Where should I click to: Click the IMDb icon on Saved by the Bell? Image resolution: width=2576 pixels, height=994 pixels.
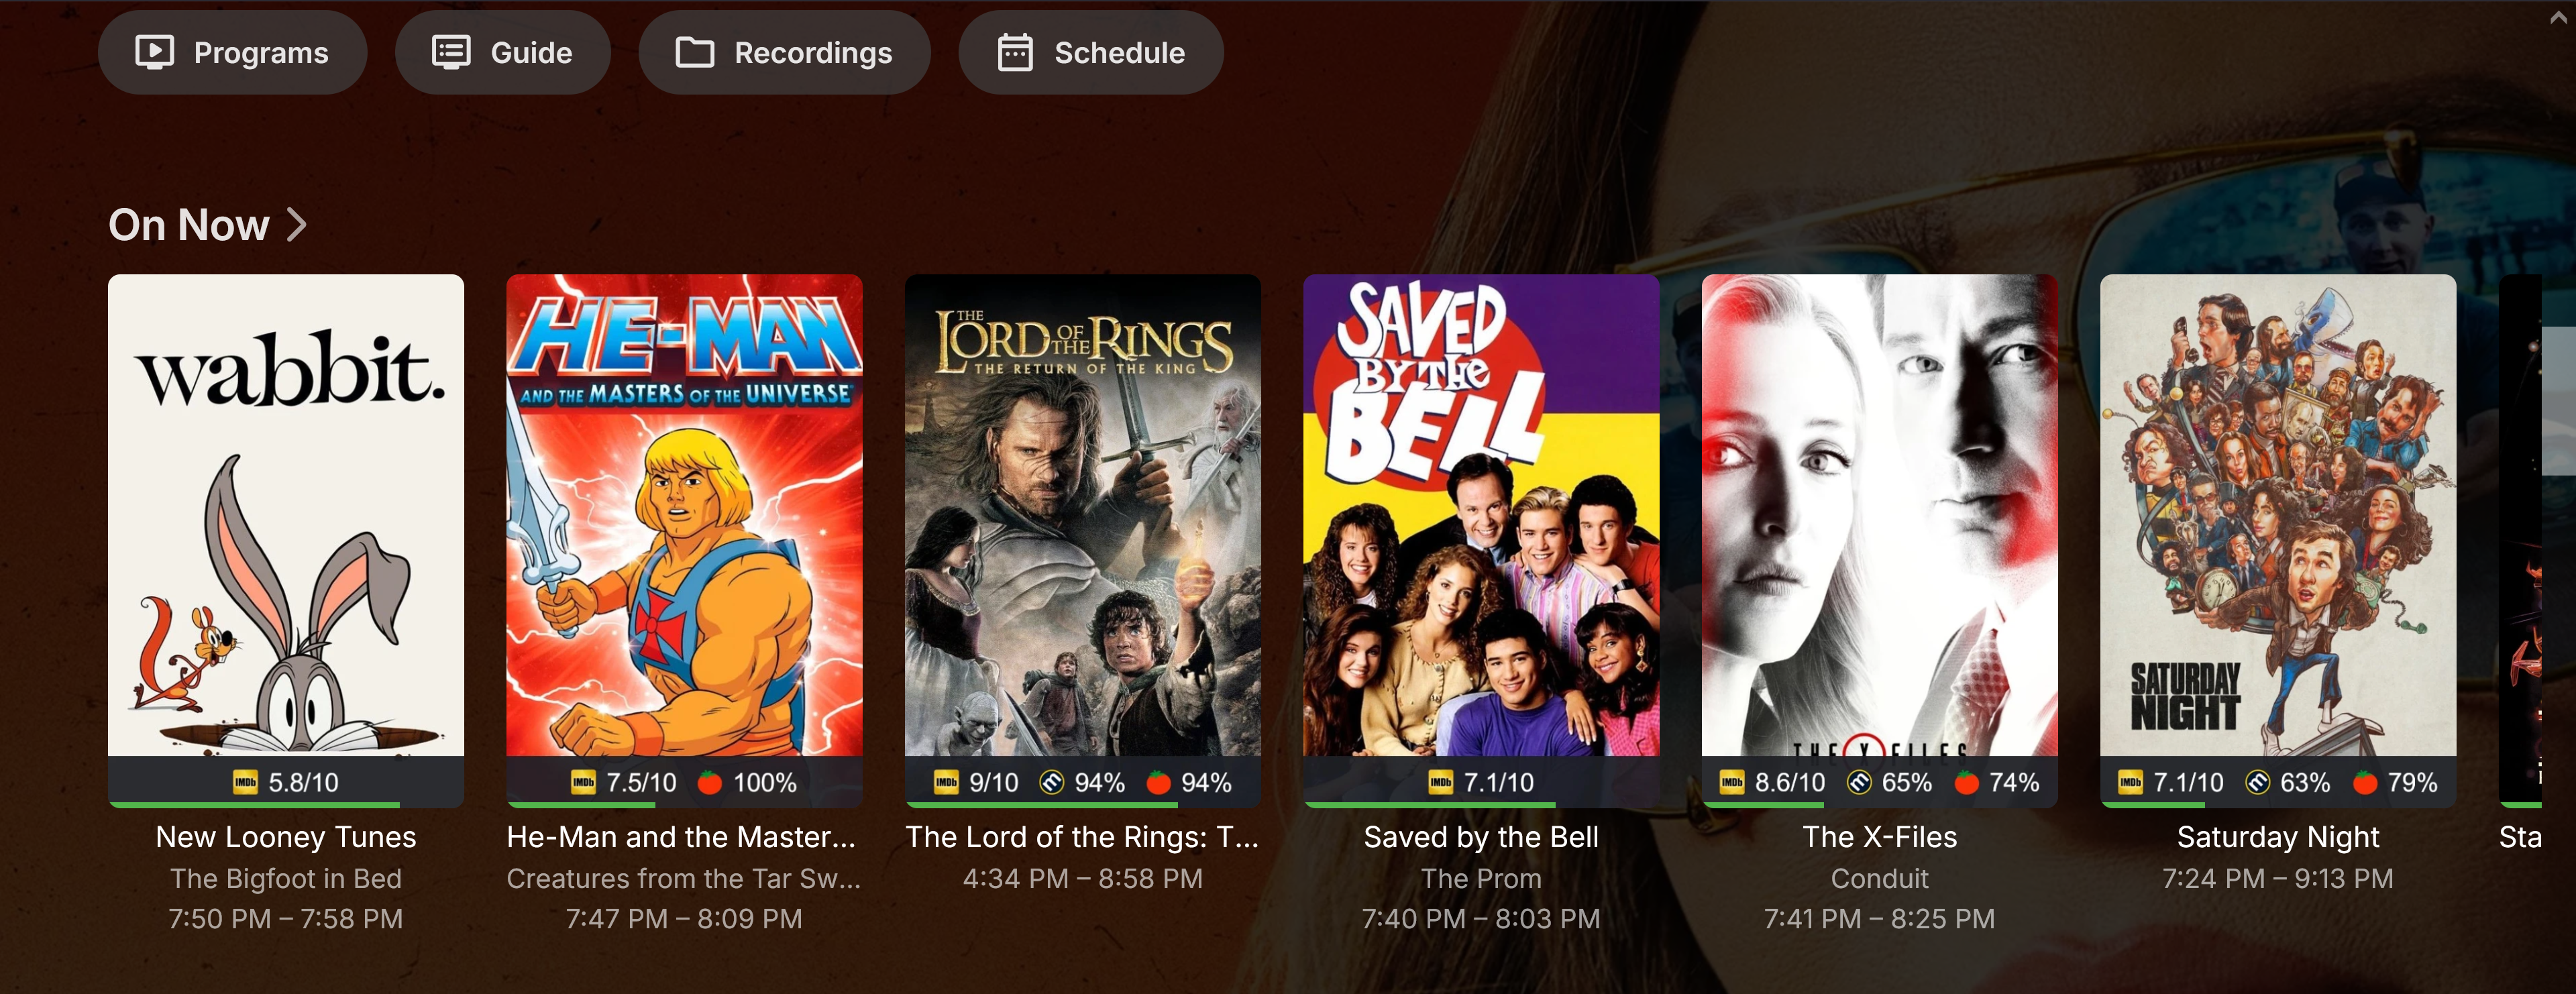tap(1440, 783)
